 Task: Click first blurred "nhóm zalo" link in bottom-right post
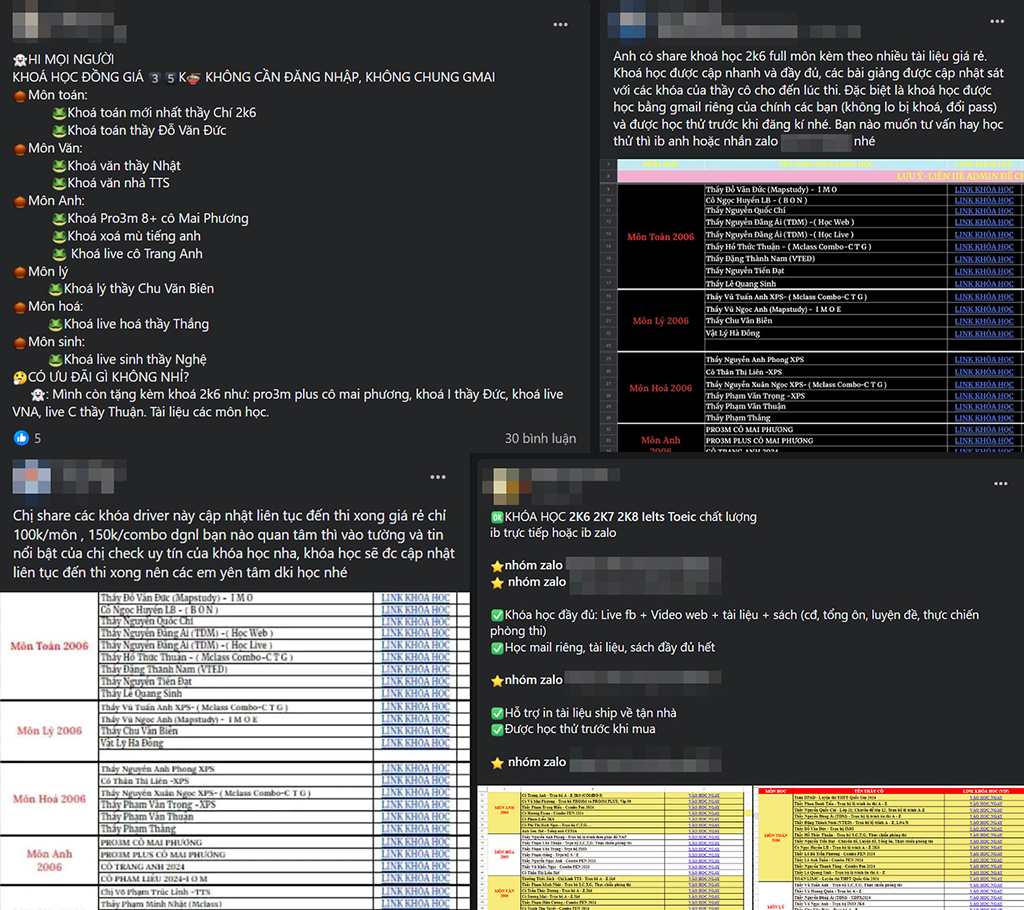pyautogui.click(x=642, y=565)
